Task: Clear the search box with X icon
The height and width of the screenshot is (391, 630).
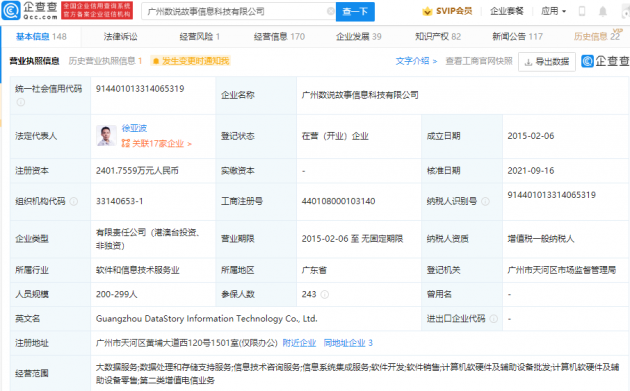Action: (x=331, y=11)
